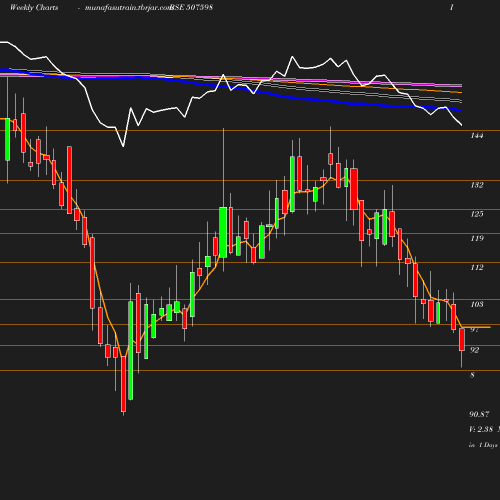
Task: Click the "in 1 Days" text
Action: [x=483, y=445]
